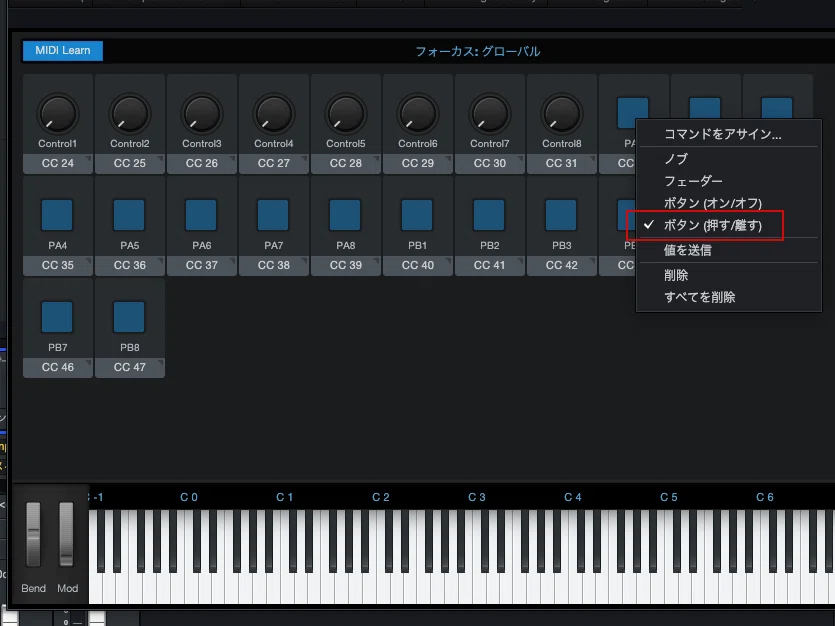Click the PB3 pad button
835x626 pixels.
point(561,215)
